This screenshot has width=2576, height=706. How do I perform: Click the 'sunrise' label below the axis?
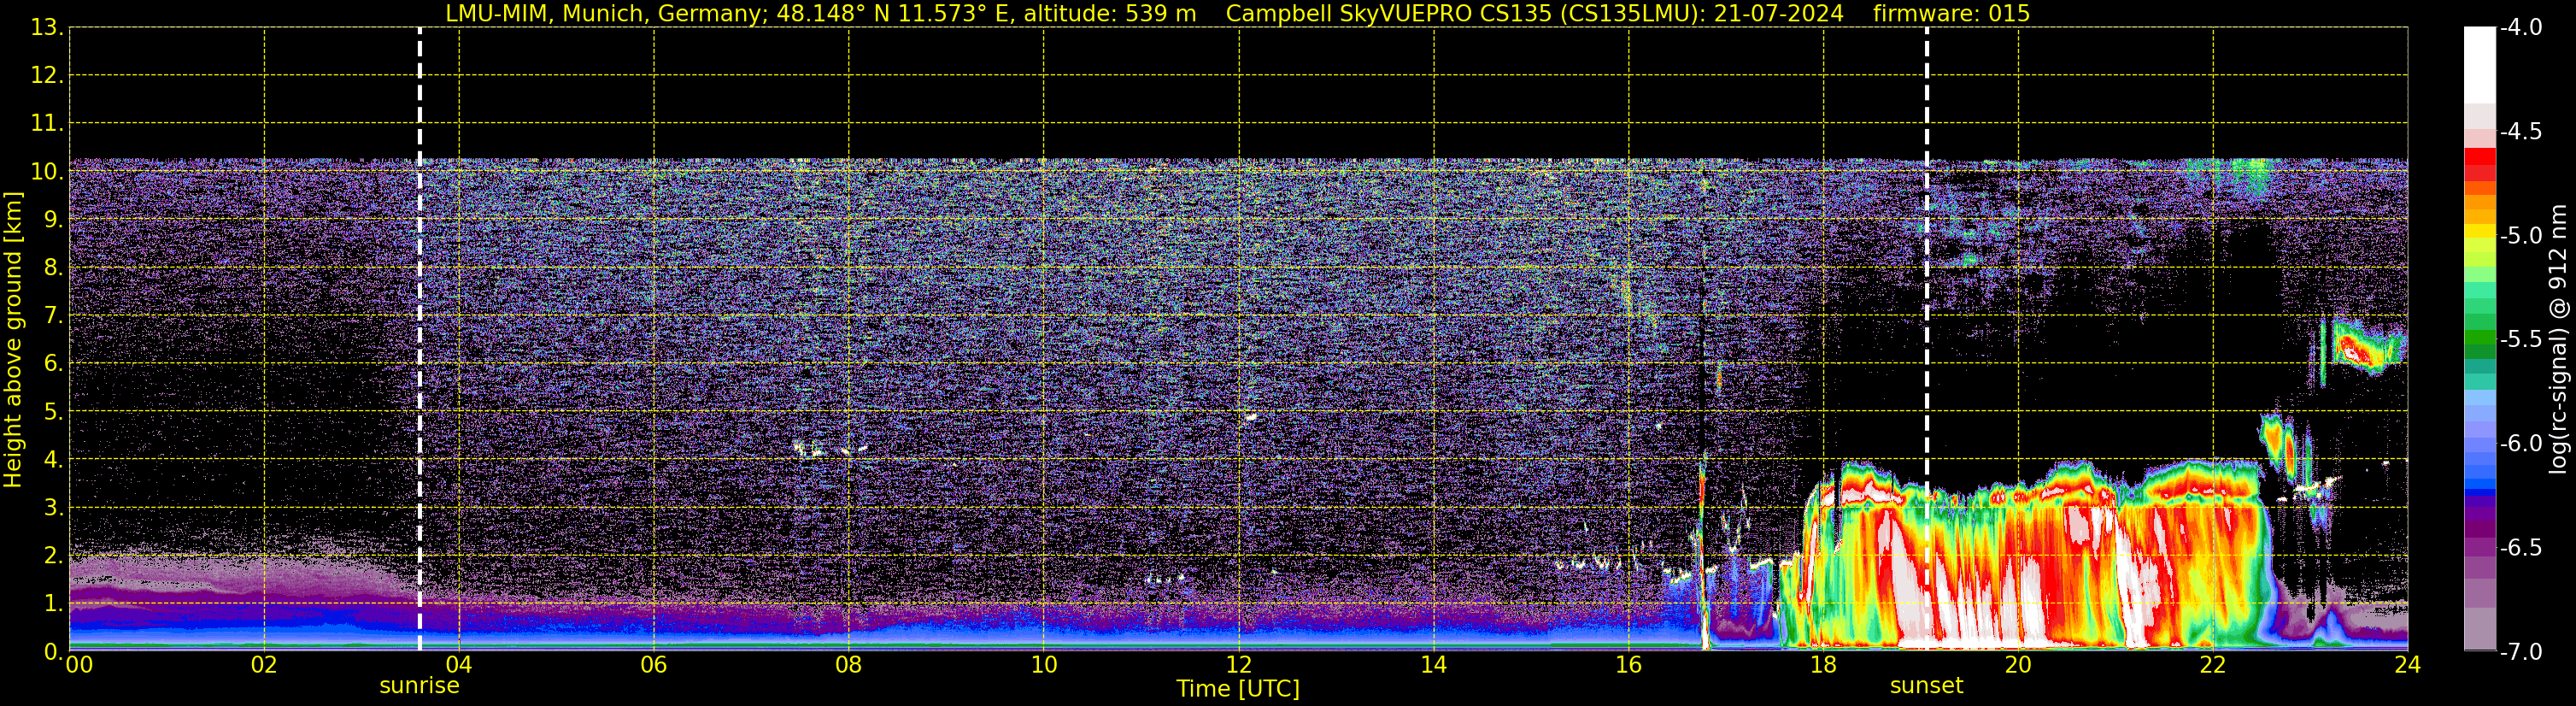tap(419, 686)
